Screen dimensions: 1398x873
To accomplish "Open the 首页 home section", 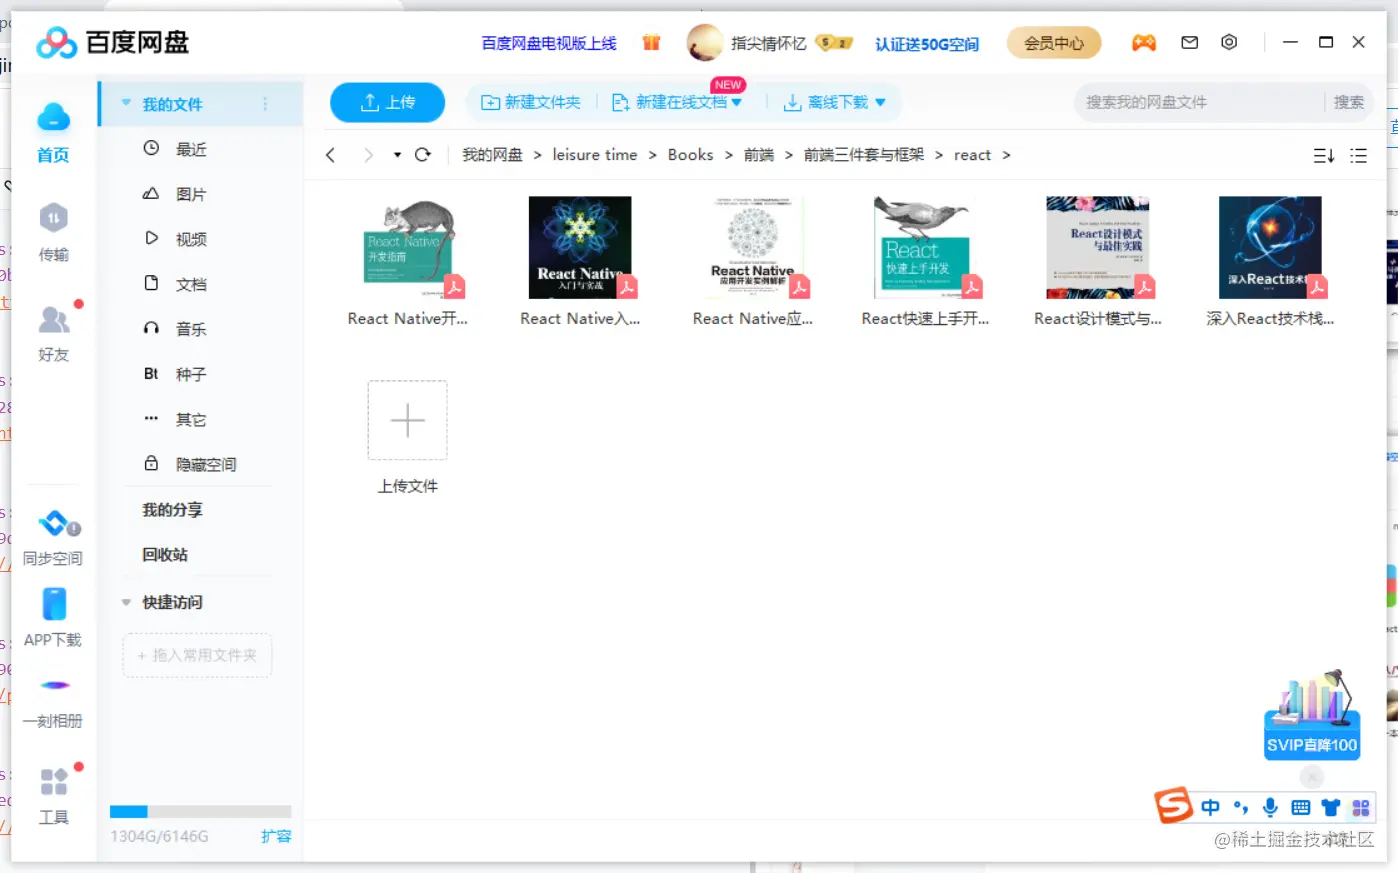I will point(53,133).
